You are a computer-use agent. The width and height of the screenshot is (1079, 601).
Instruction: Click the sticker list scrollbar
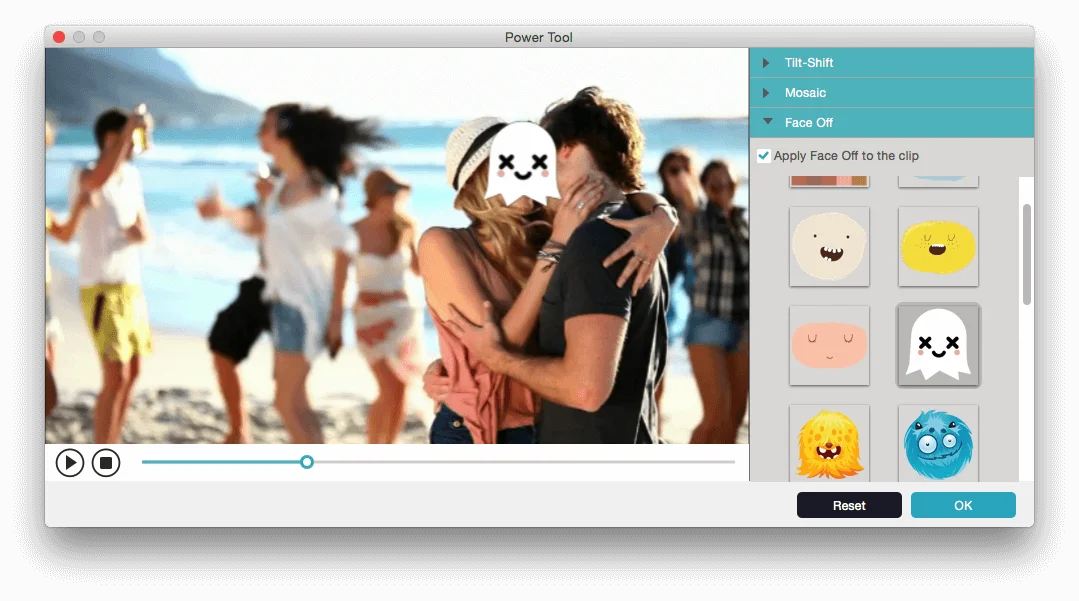pyautogui.click(x=1027, y=254)
